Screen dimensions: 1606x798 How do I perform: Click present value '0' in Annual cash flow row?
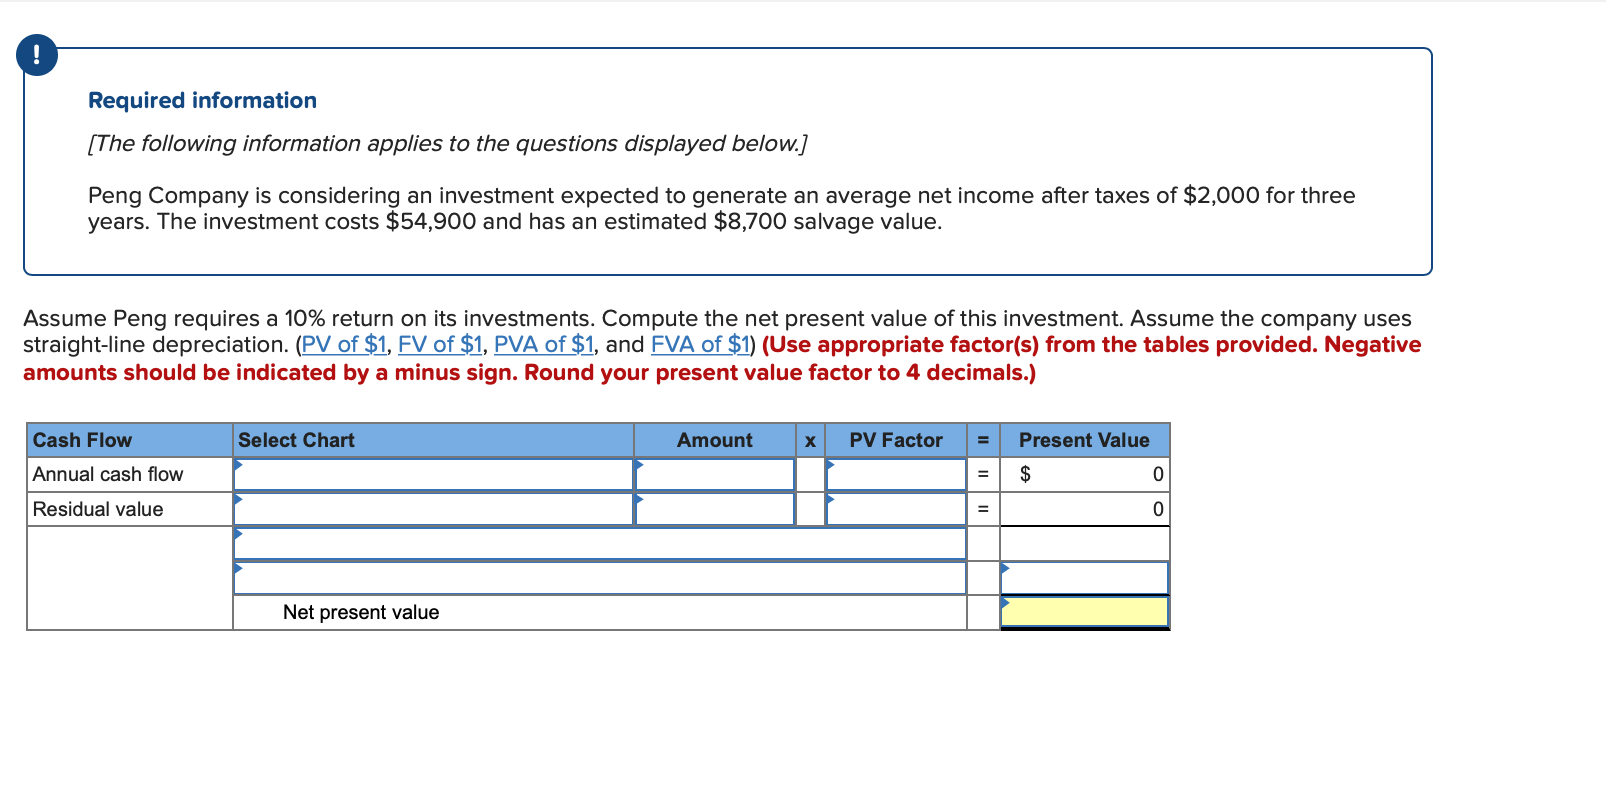1158,474
